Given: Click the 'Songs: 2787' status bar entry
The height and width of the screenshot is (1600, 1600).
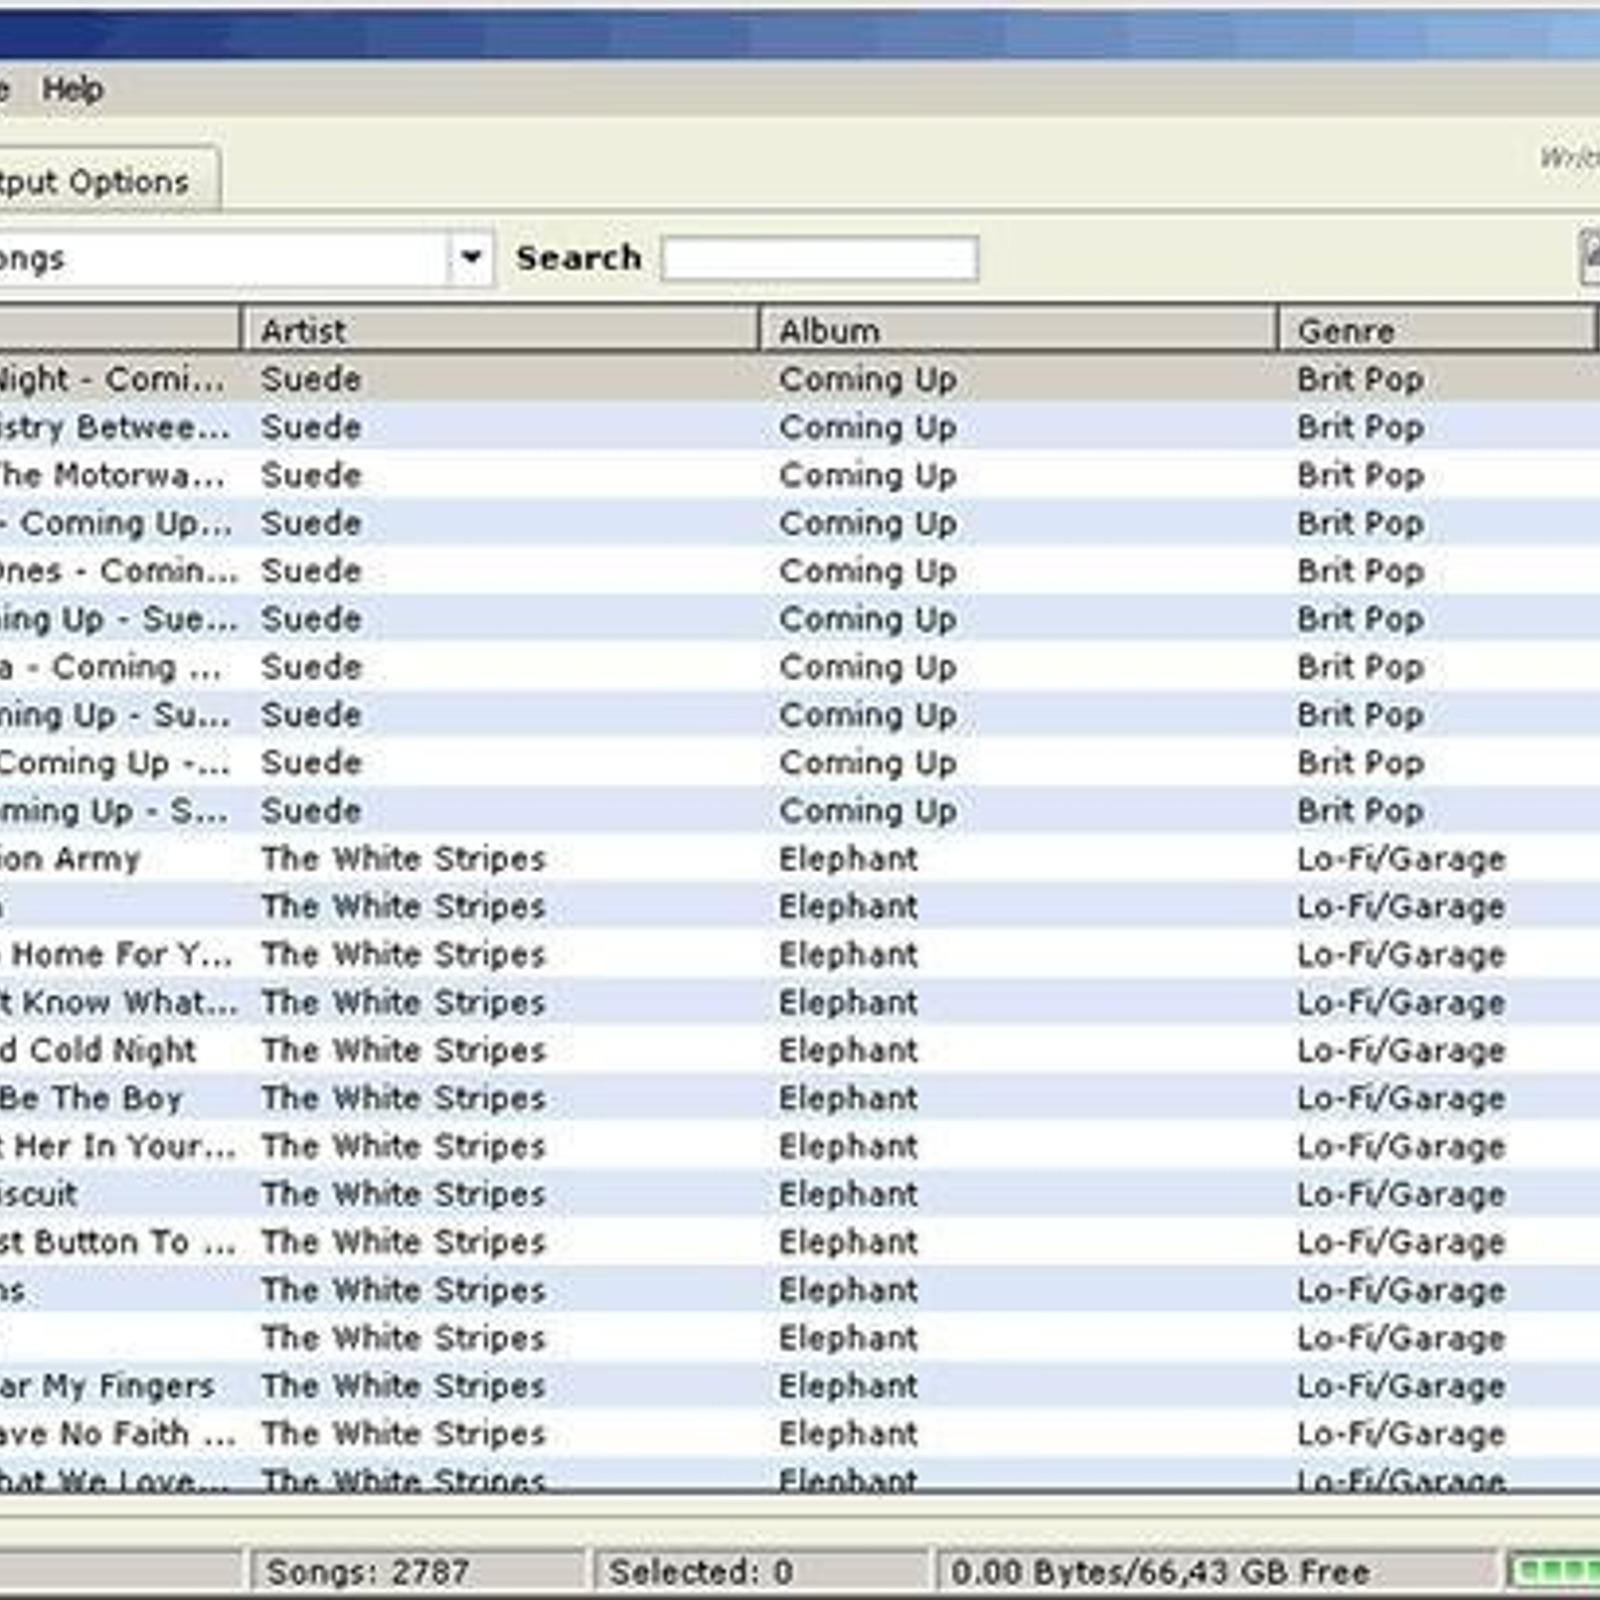Looking at the screenshot, I should (417, 1571).
